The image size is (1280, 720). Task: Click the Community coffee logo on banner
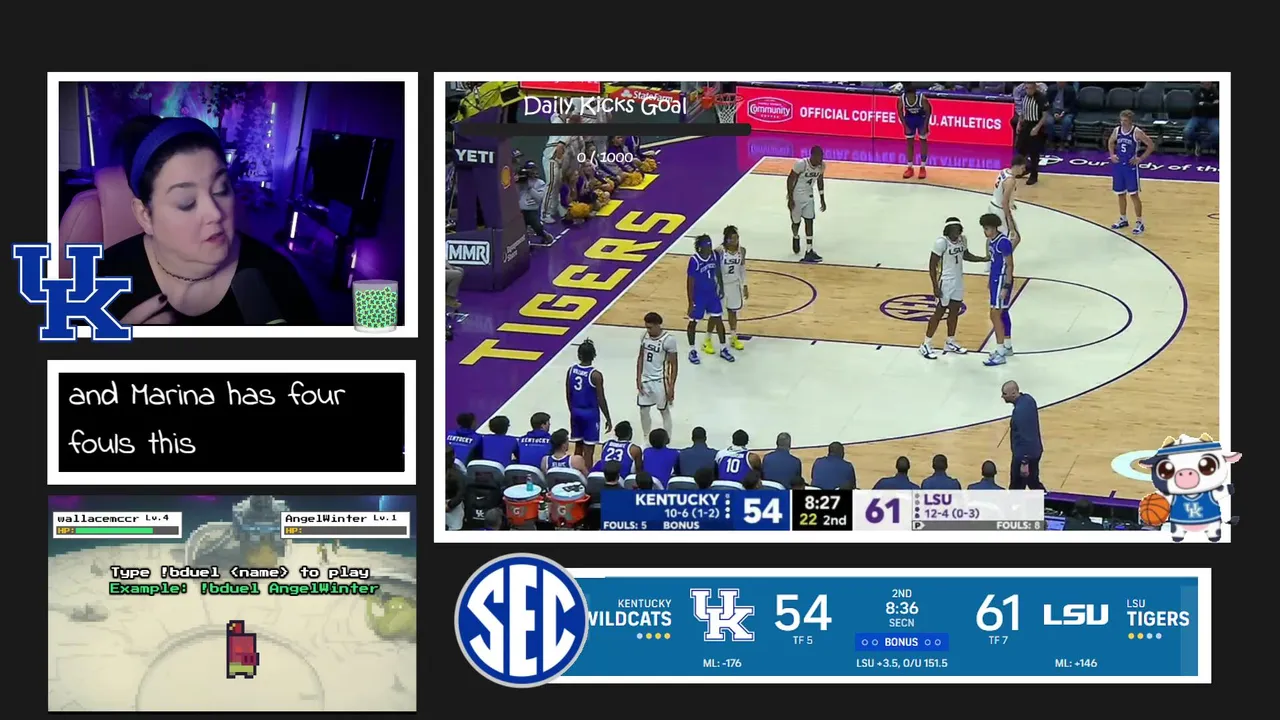(x=770, y=109)
